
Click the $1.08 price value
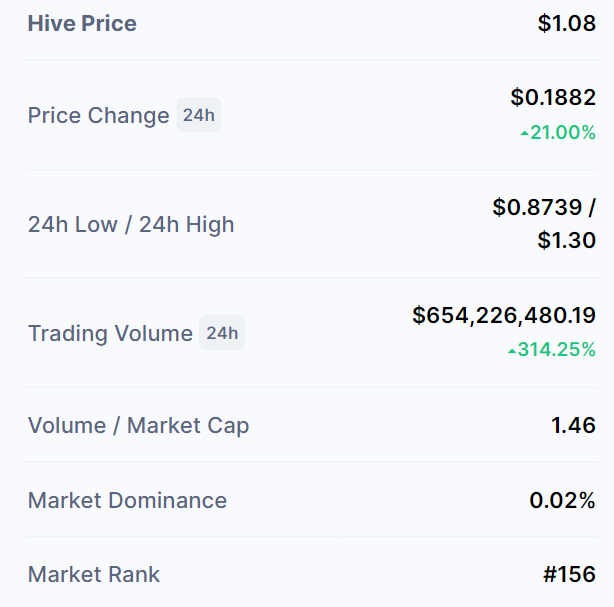click(x=567, y=23)
